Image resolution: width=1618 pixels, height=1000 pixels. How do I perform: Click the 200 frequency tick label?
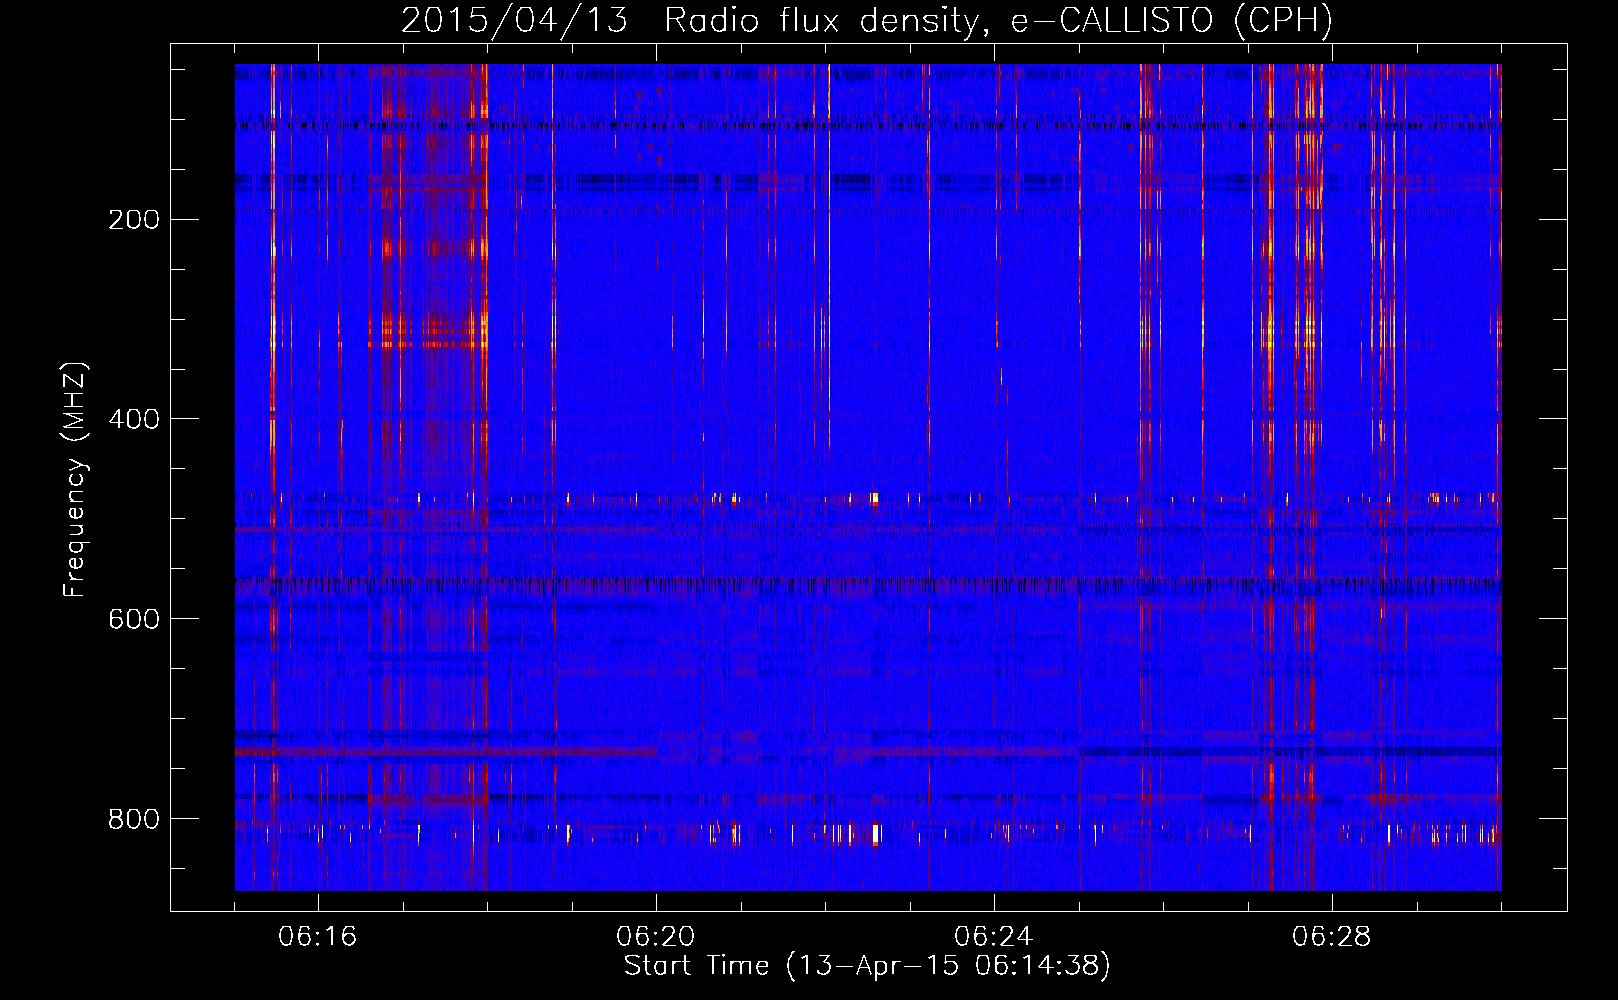pyautogui.click(x=134, y=219)
